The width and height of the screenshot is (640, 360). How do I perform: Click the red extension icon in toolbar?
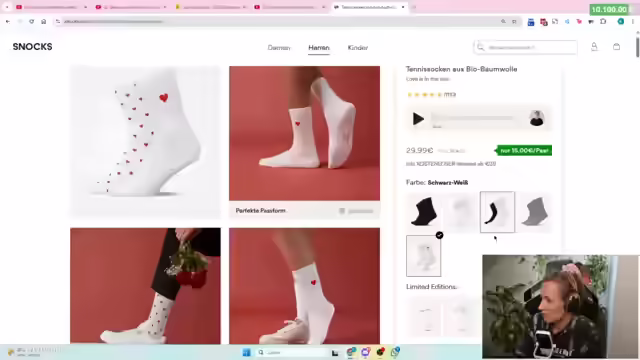pyautogui.click(x=543, y=22)
